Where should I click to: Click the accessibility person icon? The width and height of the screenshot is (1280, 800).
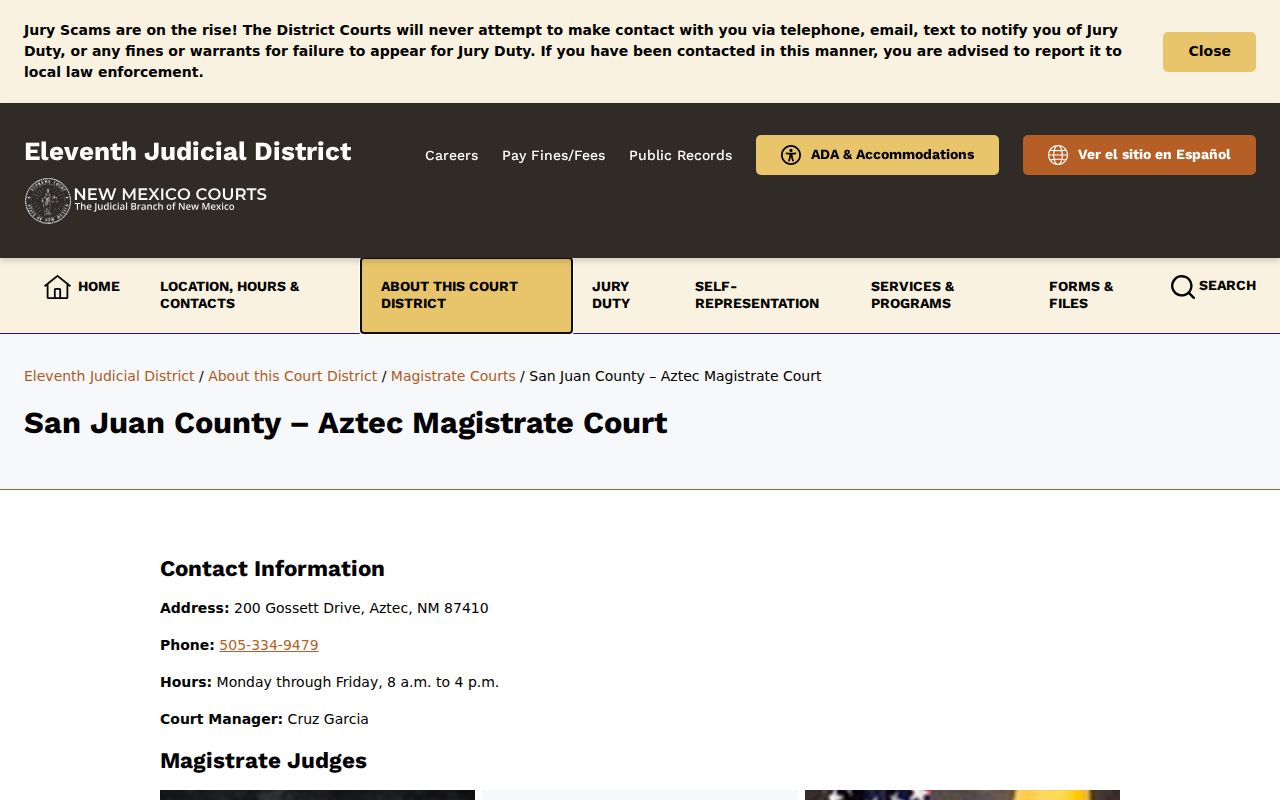(791, 155)
